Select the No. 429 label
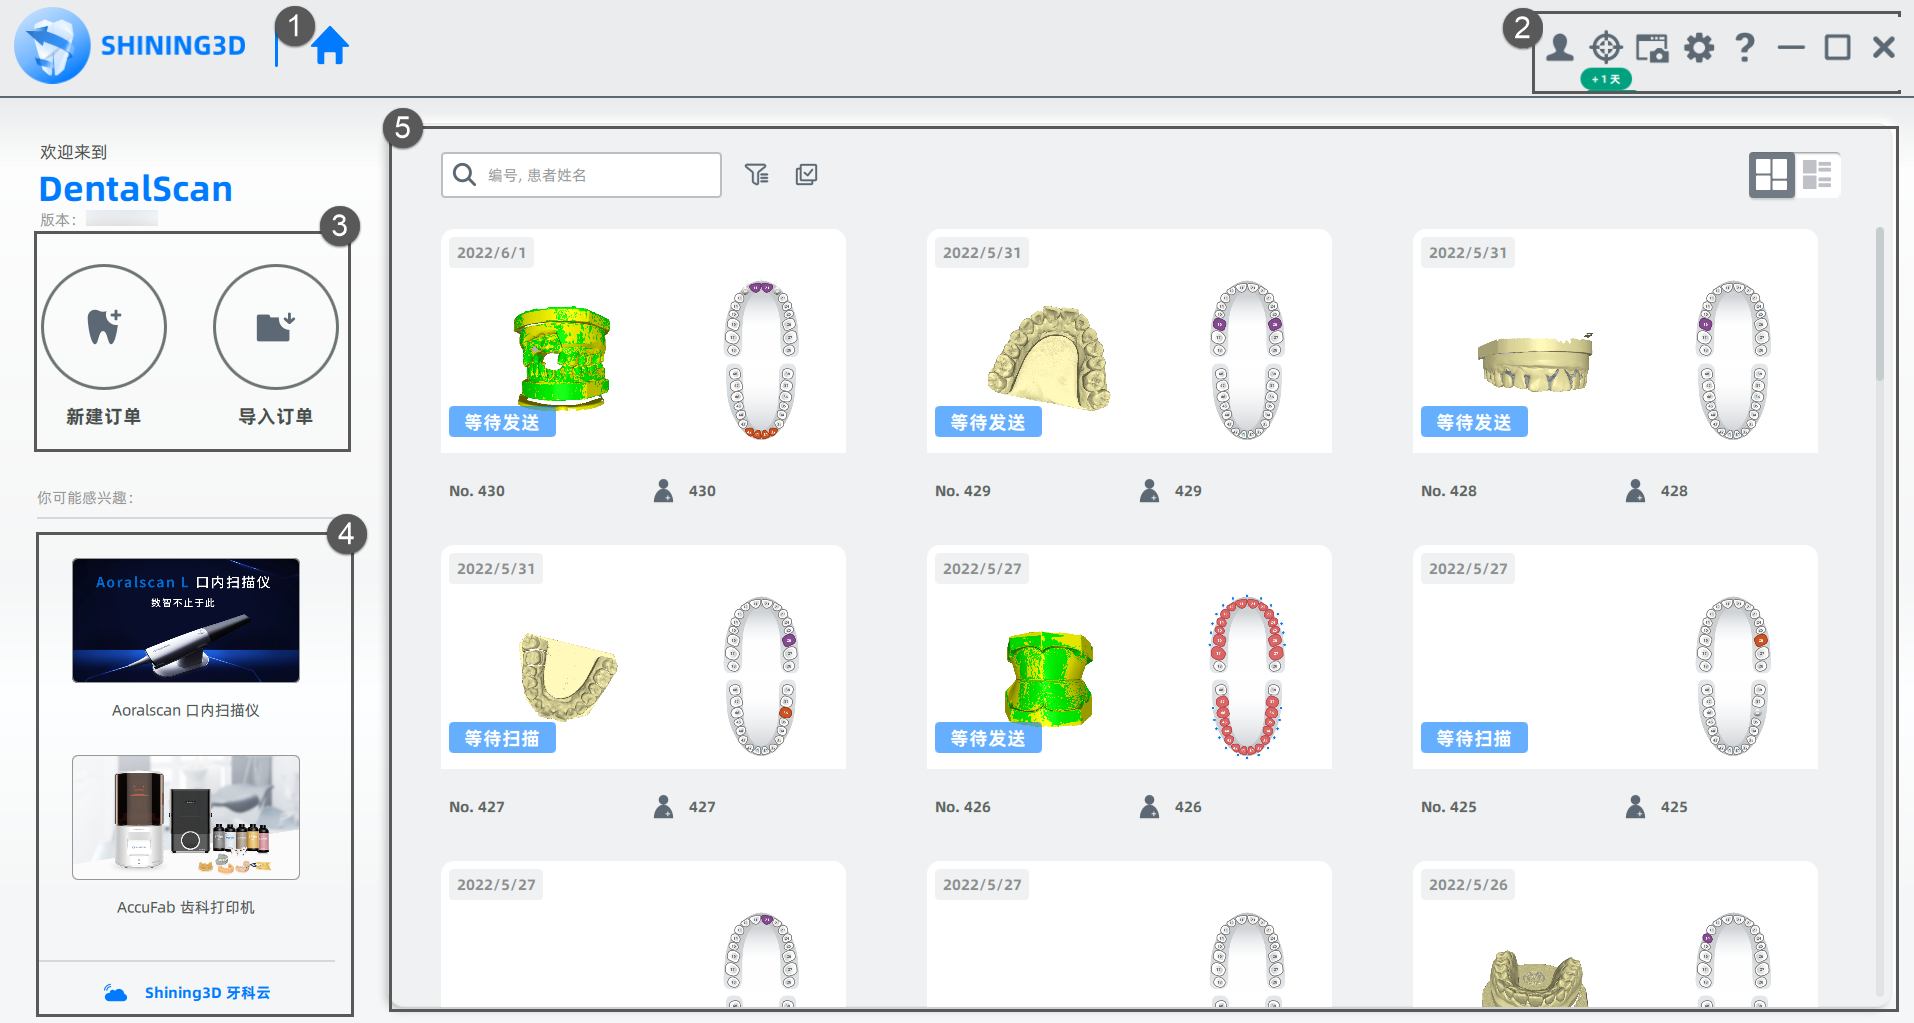 [963, 491]
